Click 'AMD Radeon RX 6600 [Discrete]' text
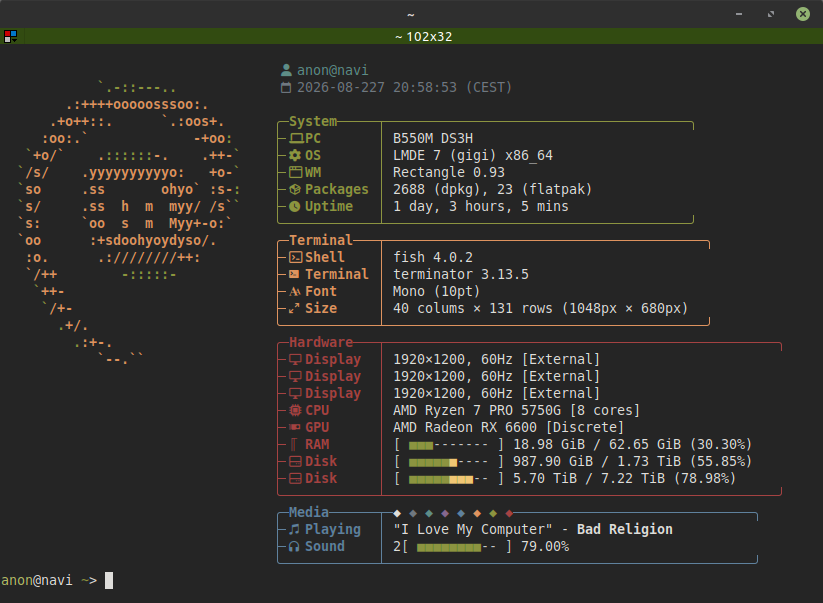Screen dimensions: 823x603 [509, 427]
